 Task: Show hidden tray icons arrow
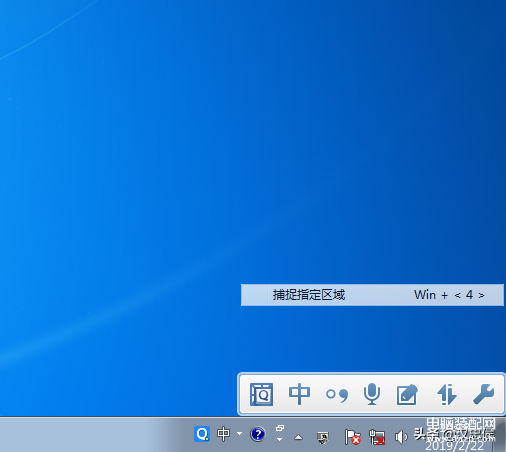[x=299, y=437]
